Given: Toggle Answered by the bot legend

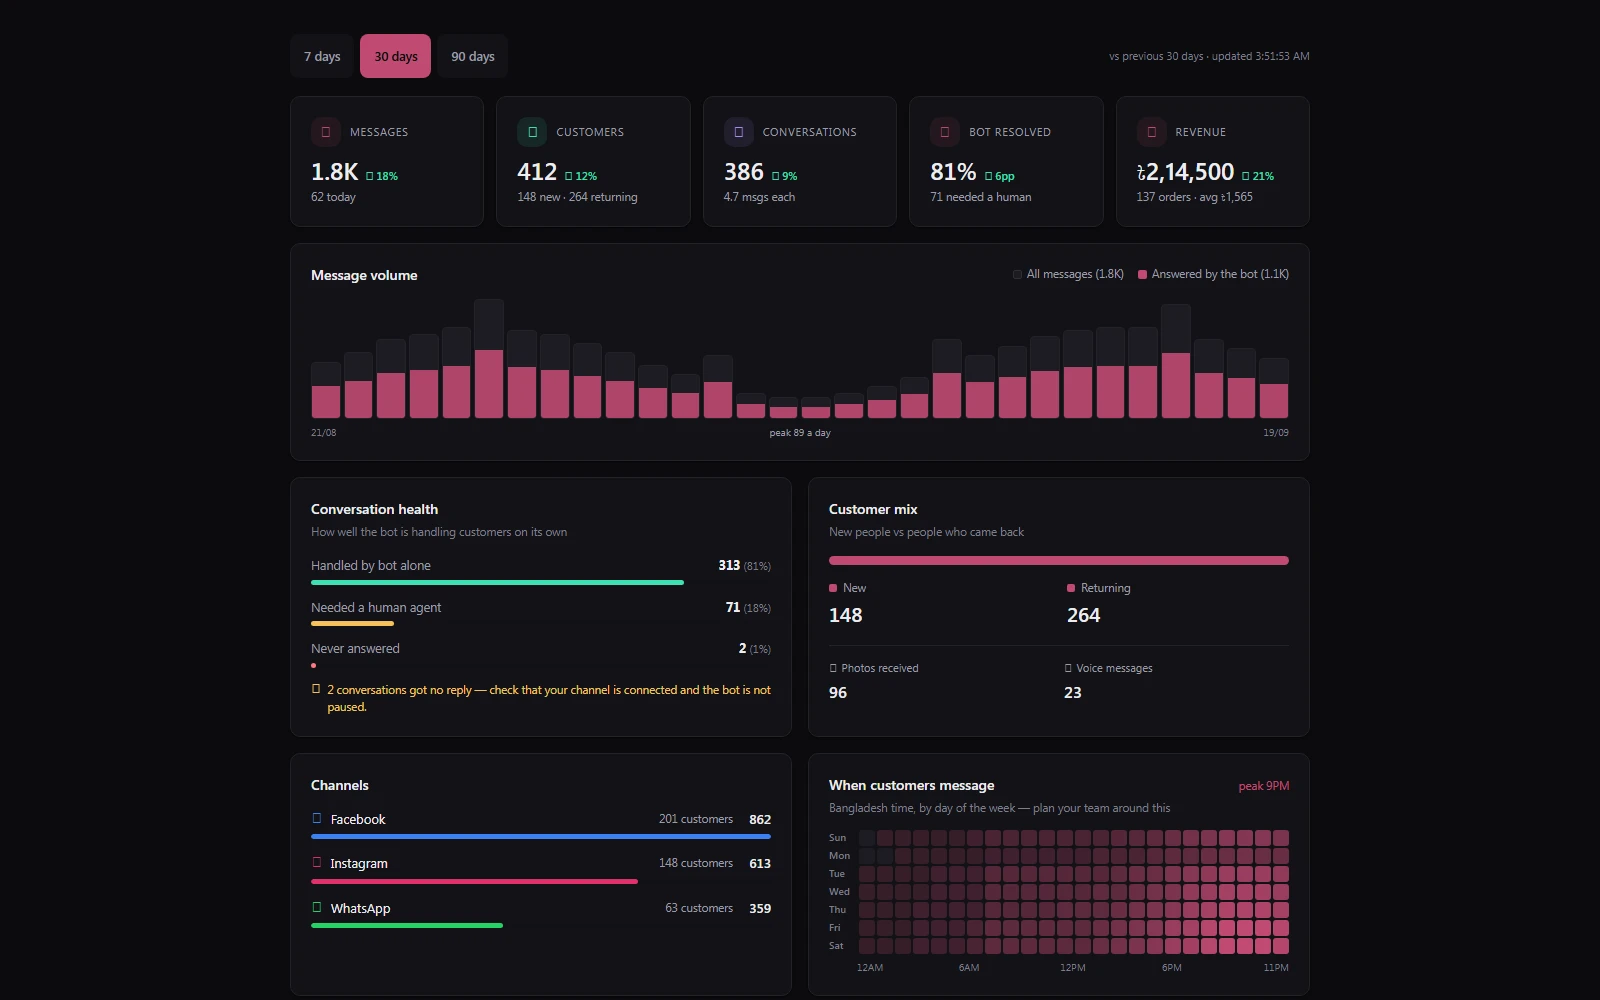Looking at the screenshot, I should pos(1213,274).
